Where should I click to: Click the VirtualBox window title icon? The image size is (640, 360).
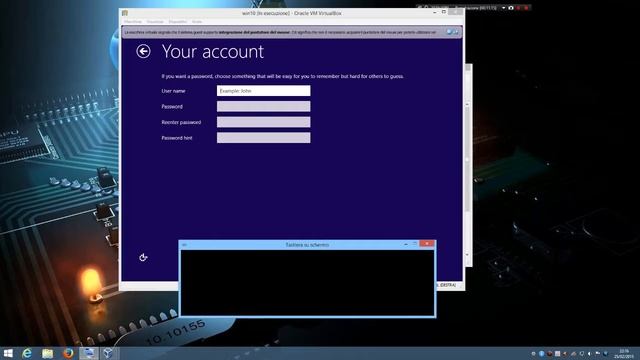pos(125,13)
